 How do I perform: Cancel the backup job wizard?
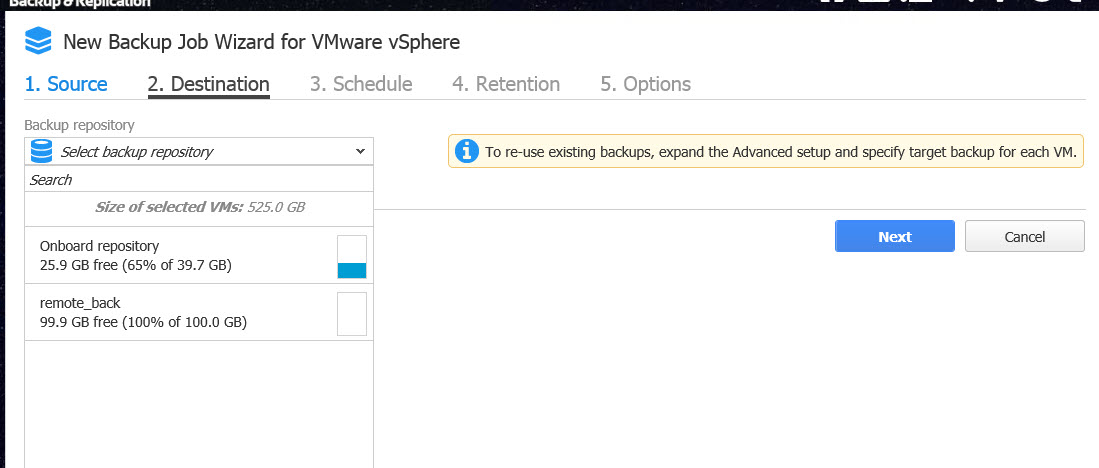(x=1024, y=237)
